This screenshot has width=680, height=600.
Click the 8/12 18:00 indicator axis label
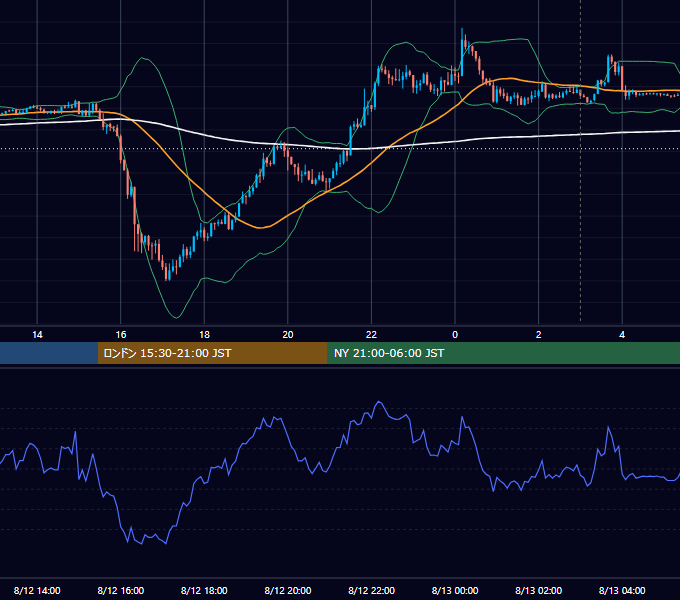coord(204,590)
